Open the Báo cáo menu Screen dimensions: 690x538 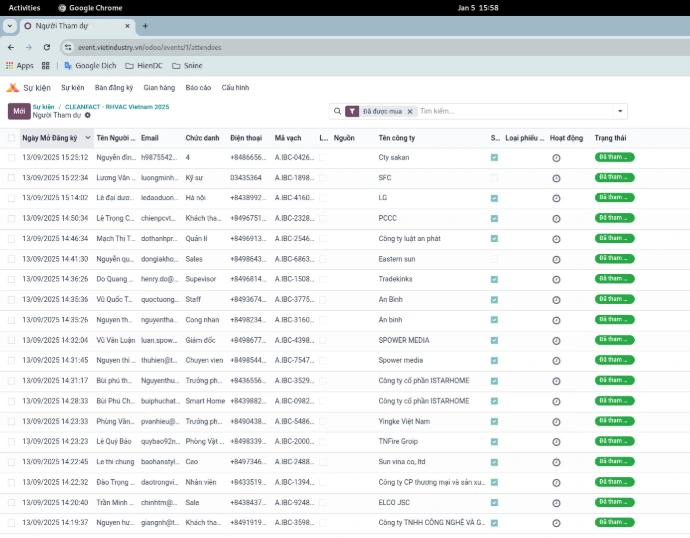[x=198, y=88]
